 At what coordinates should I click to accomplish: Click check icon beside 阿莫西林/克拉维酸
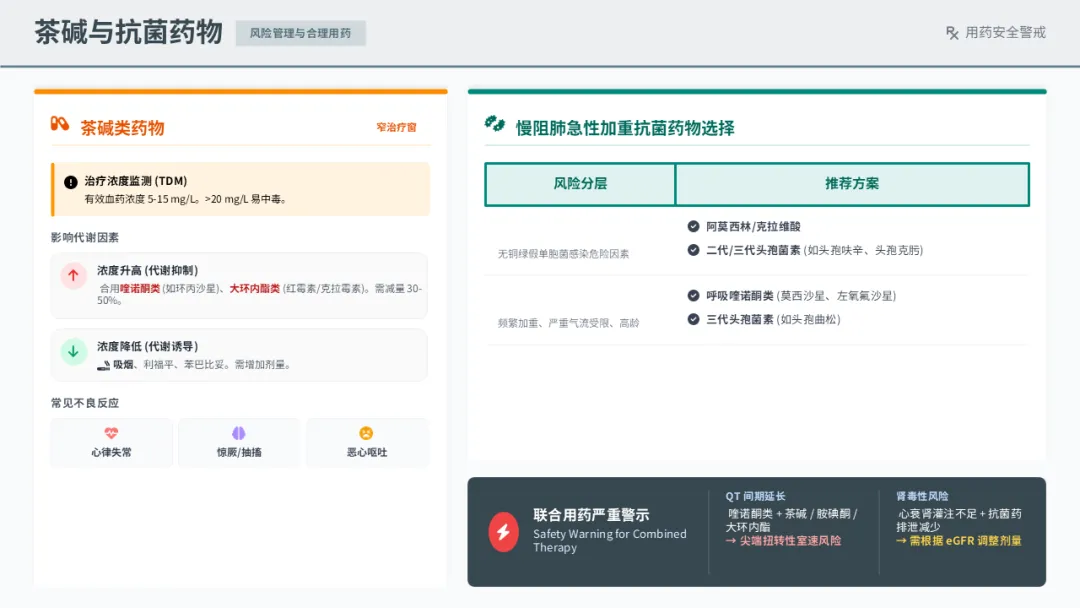pos(693,226)
